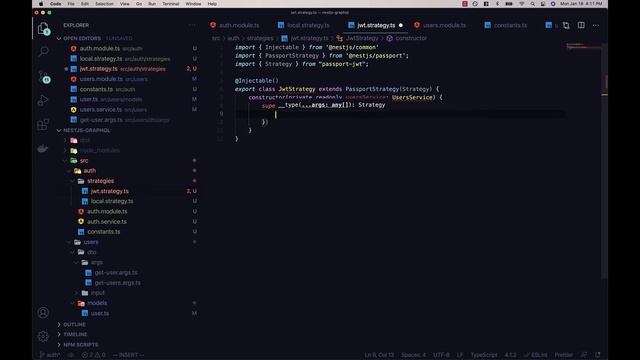Collapse the users folder
640x360 pixels.
[69, 242]
